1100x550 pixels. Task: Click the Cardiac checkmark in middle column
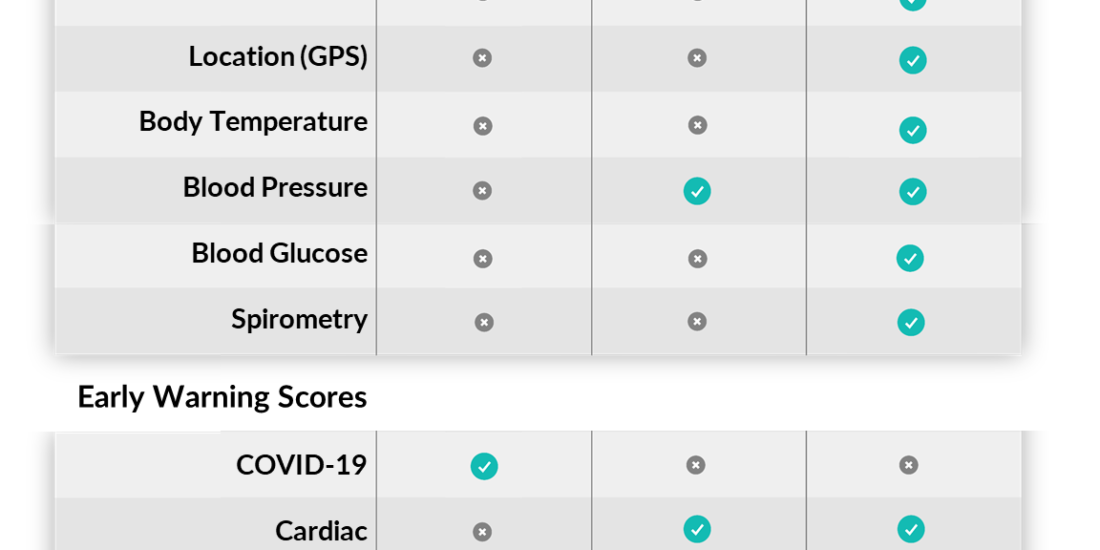pos(697,529)
